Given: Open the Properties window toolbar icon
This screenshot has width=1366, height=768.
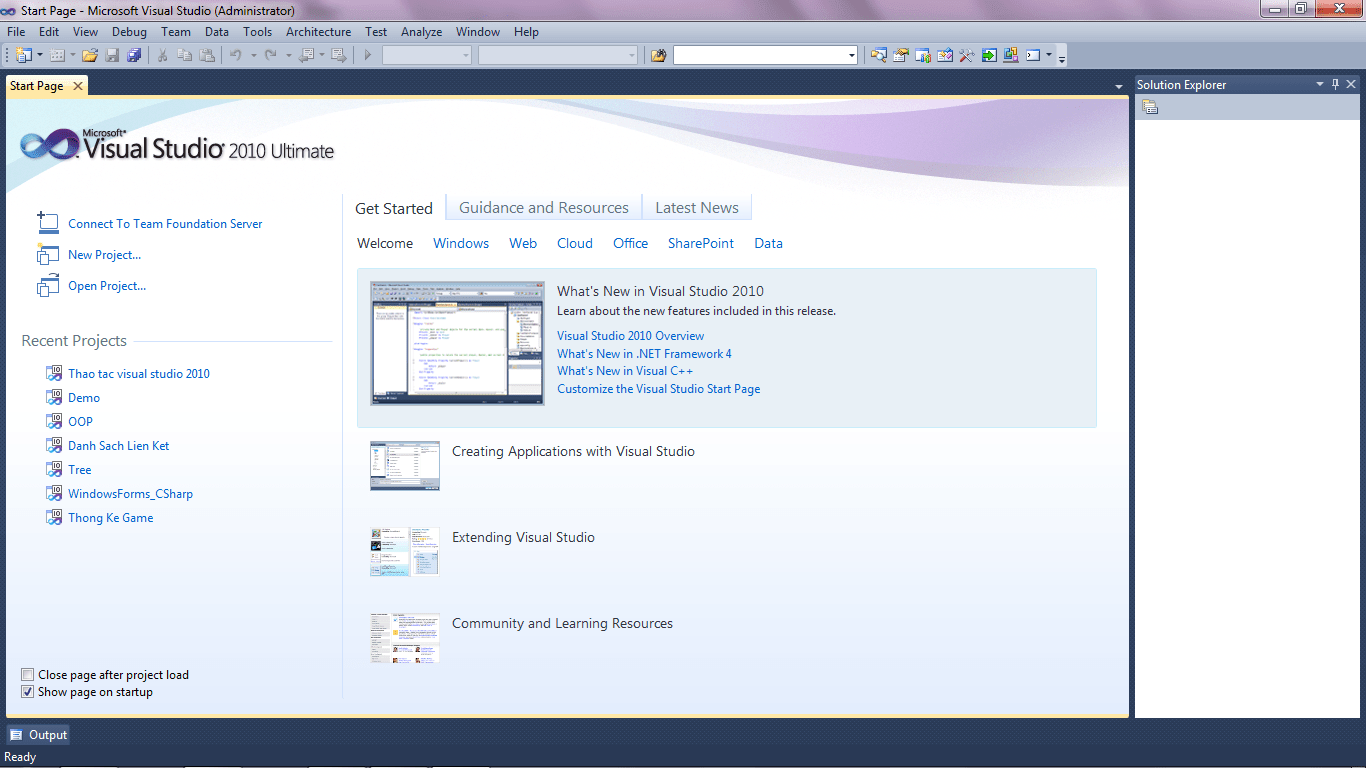Looking at the screenshot, I should pyautogui.click(x=901, y=55).
